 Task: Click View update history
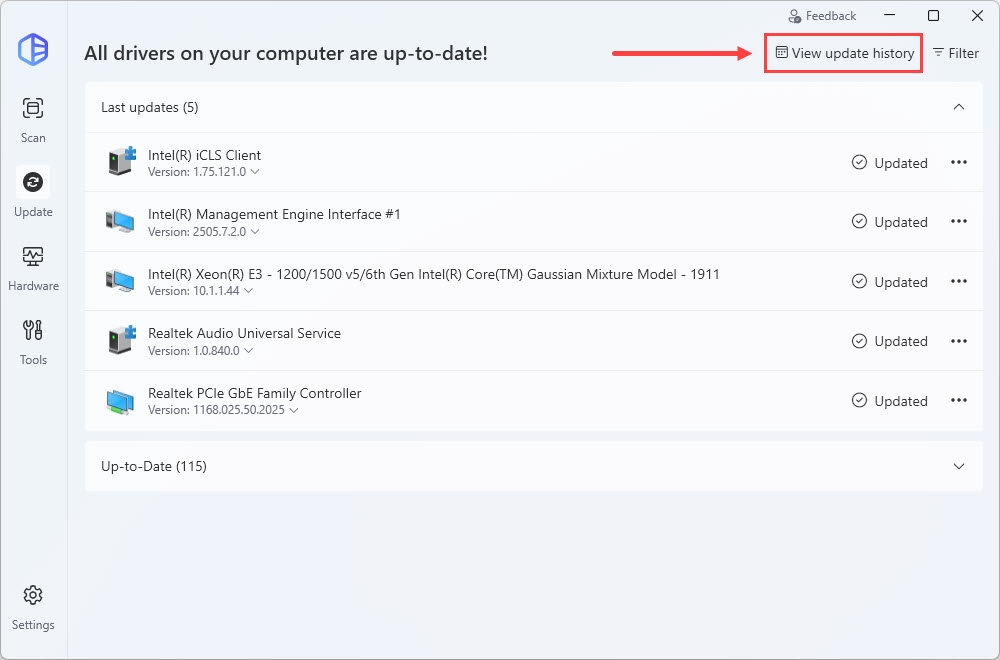[845, 53]
